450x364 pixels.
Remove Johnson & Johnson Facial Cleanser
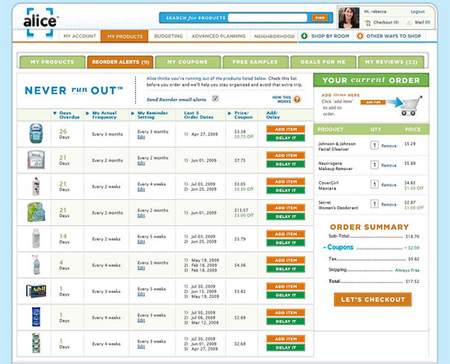[x=389, y=146]
